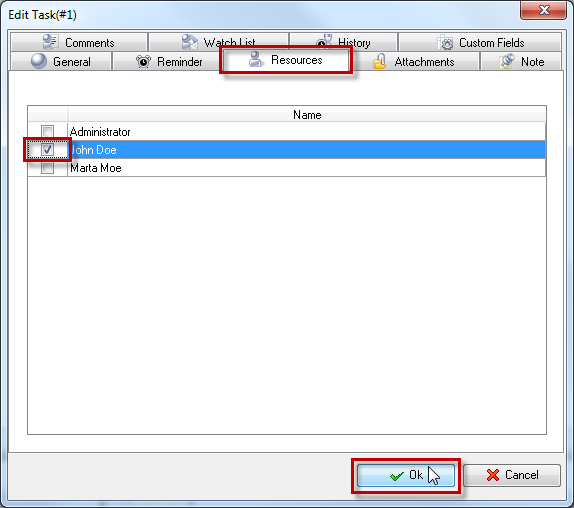
Task: Click the Reminder alarm clock icon
Action: point(144,61)
